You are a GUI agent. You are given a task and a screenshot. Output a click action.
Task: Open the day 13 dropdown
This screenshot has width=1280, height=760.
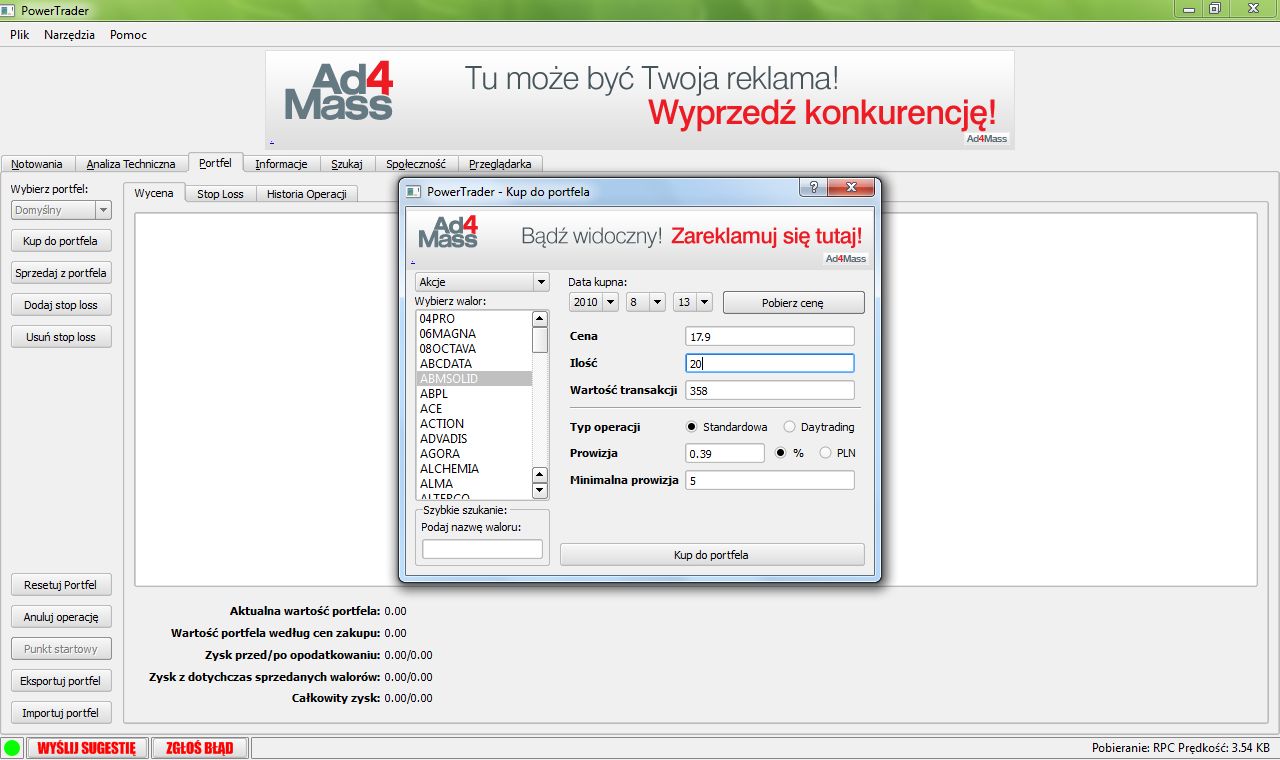692,302
